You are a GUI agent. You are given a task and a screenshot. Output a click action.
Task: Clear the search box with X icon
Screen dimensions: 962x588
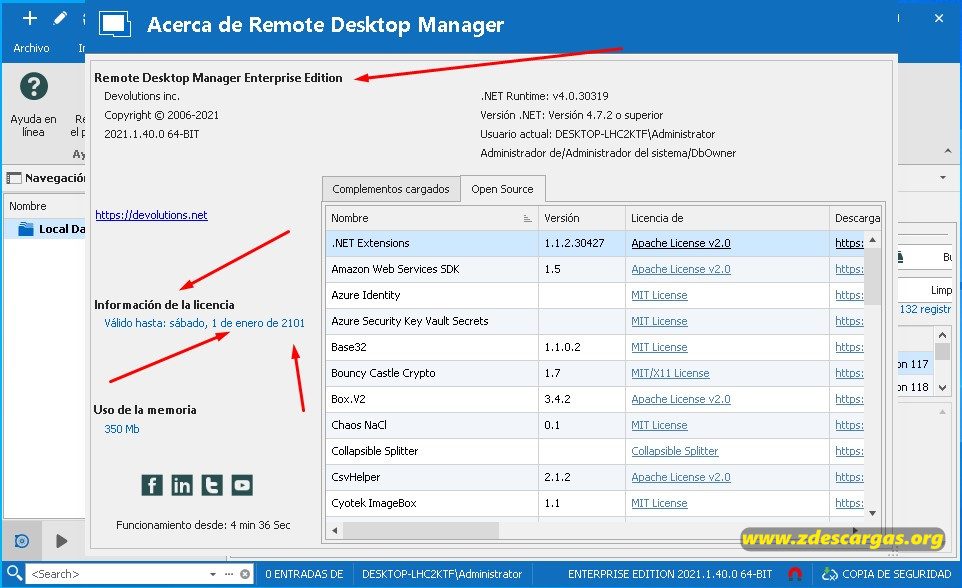(245, 574)
